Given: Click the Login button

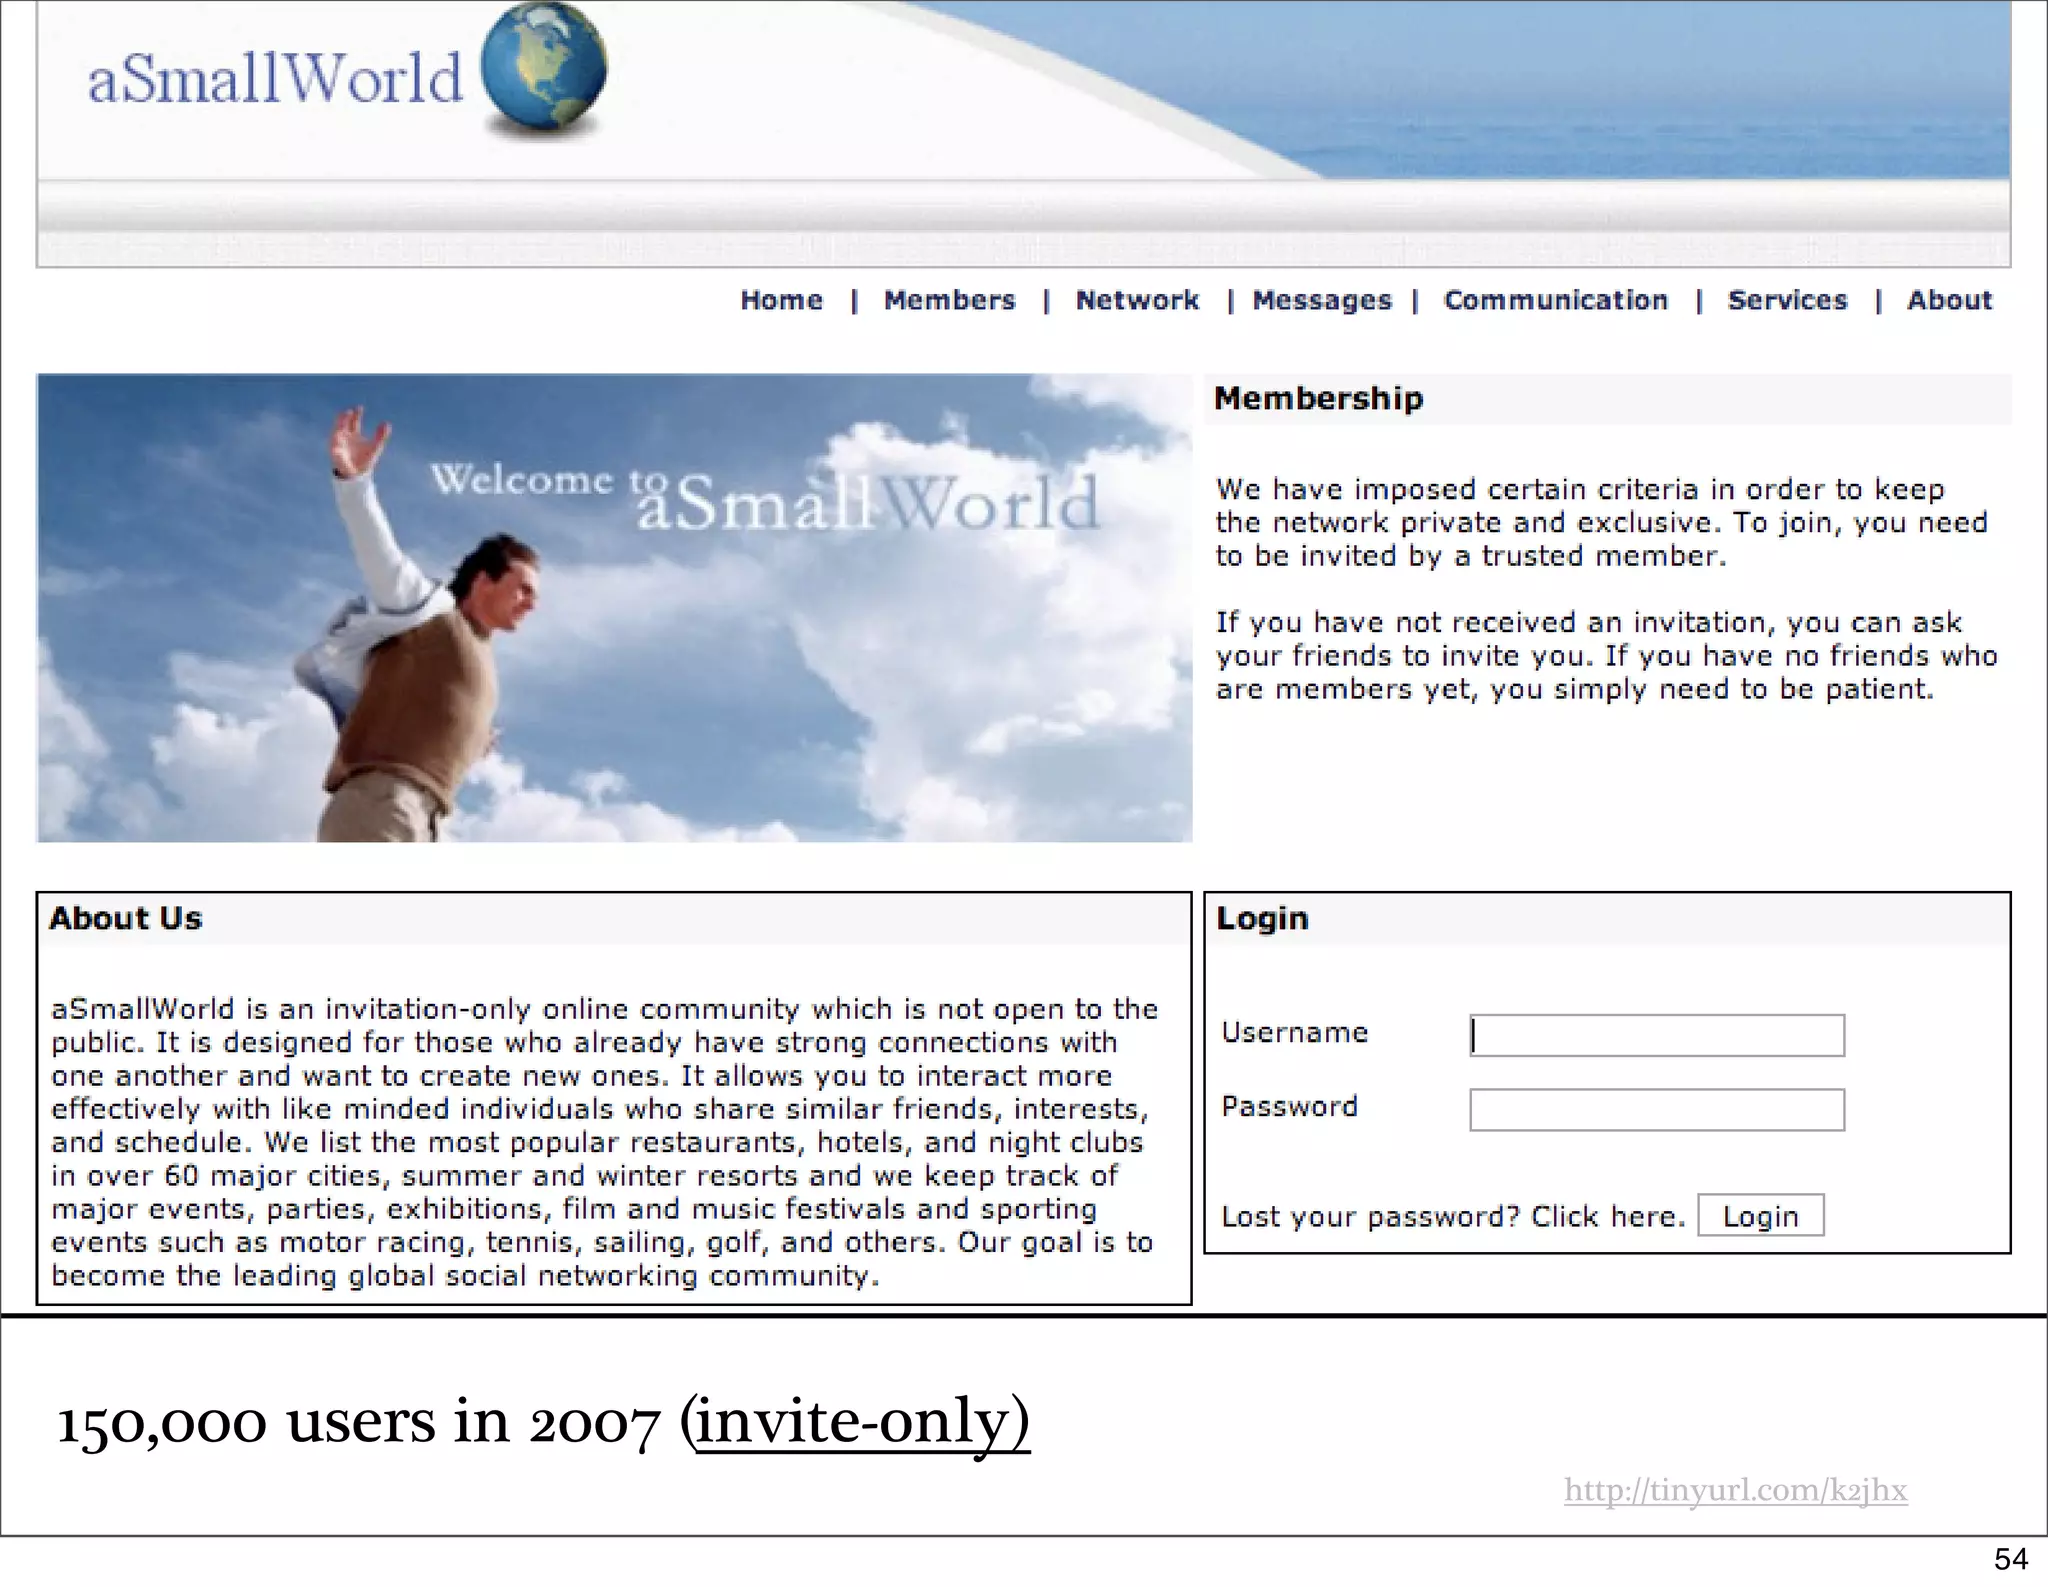Looking at the screenshot, I should click(1761, 1216).
